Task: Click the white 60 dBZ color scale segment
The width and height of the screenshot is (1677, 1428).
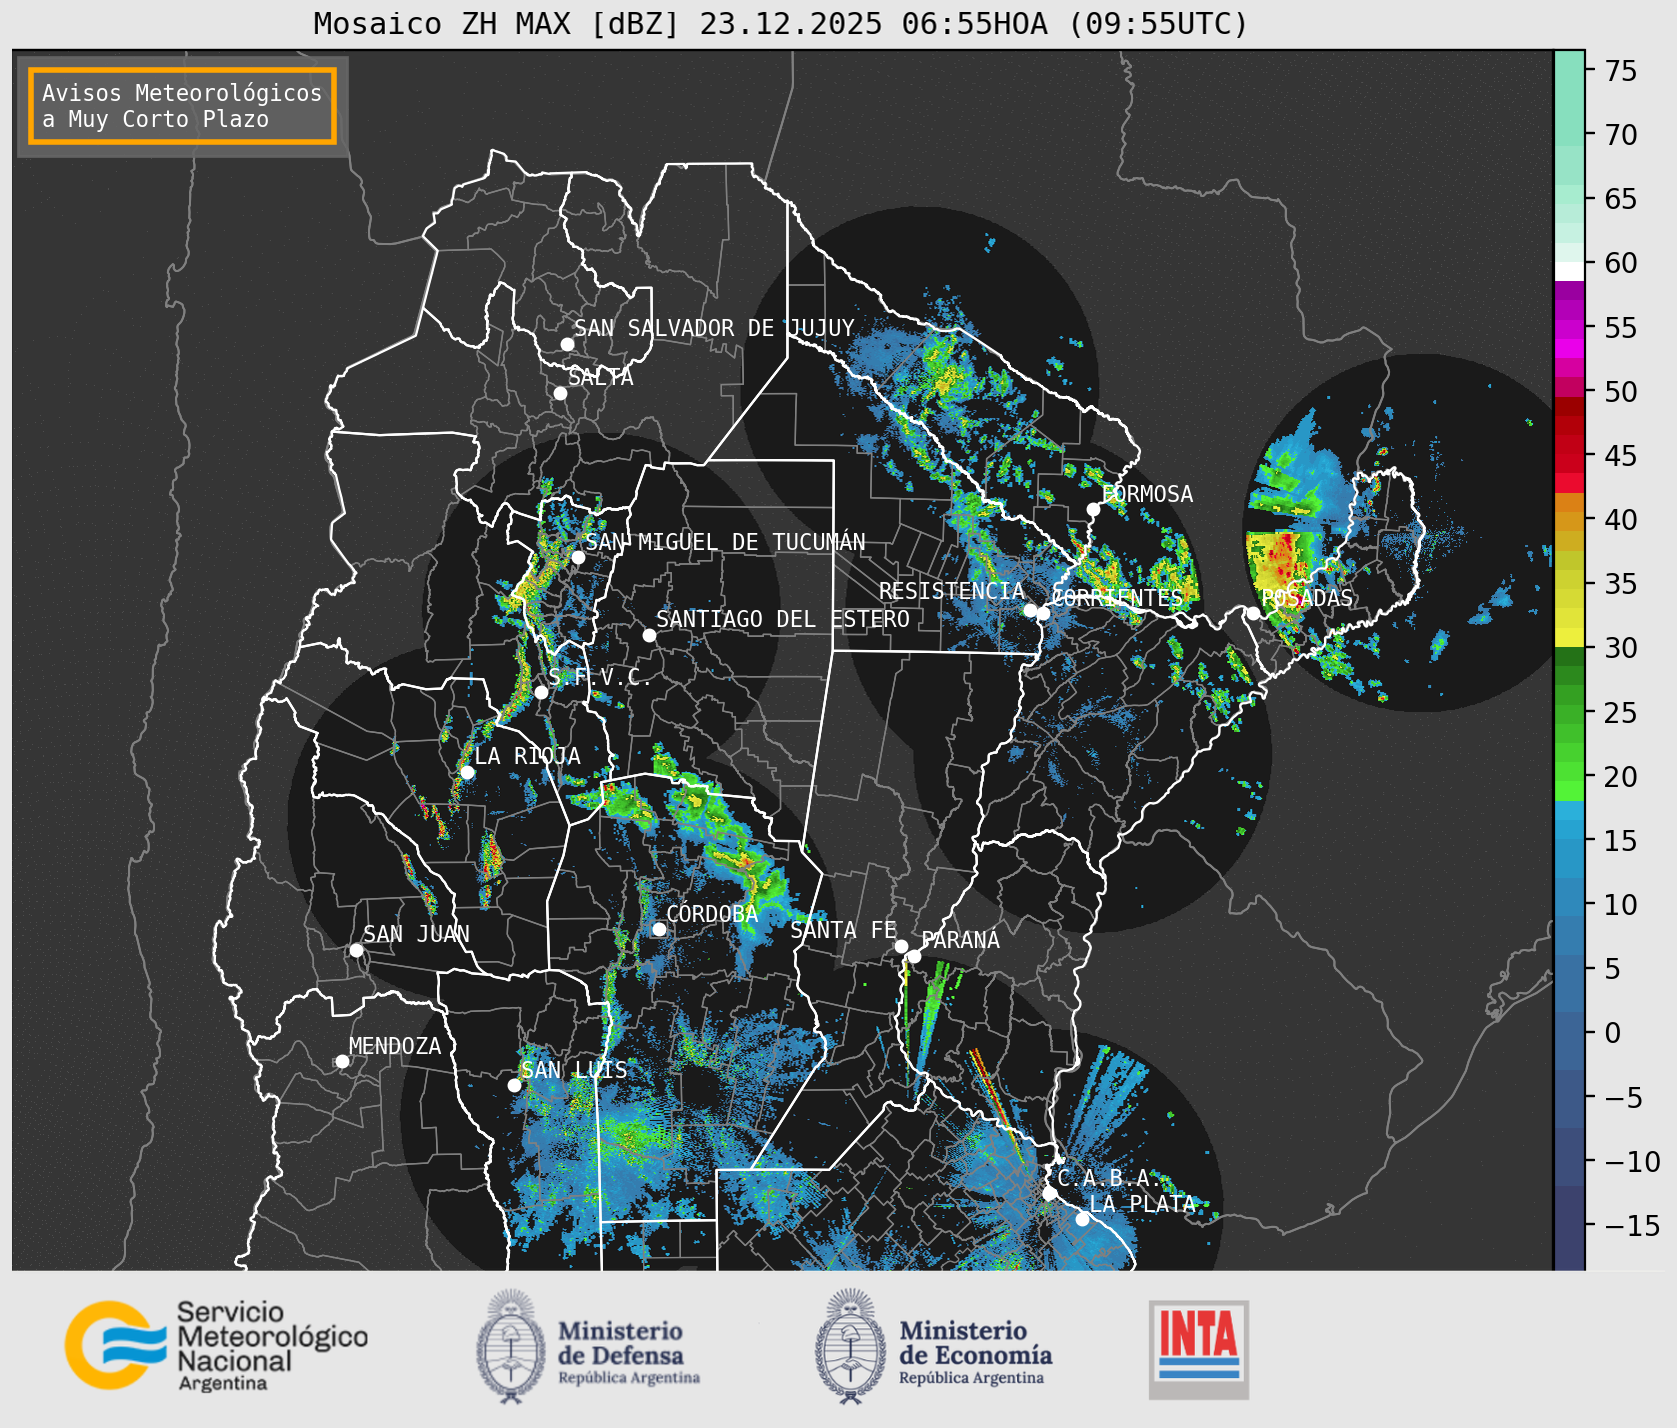Action: pos(1569,271)
